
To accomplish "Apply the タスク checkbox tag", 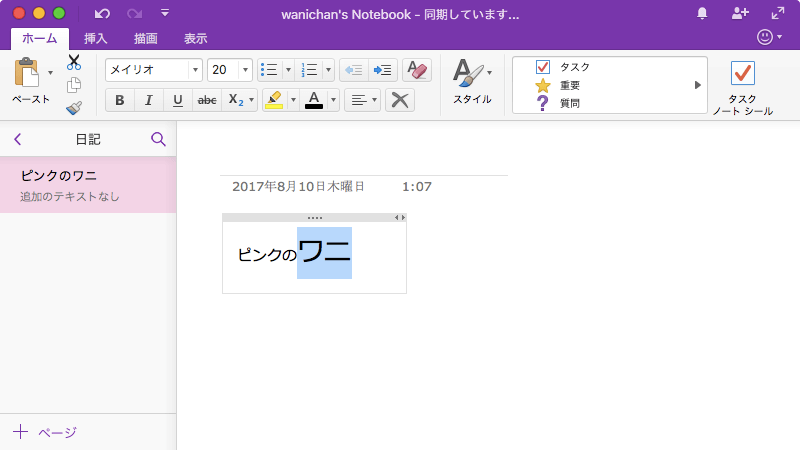I will (563, 67).
